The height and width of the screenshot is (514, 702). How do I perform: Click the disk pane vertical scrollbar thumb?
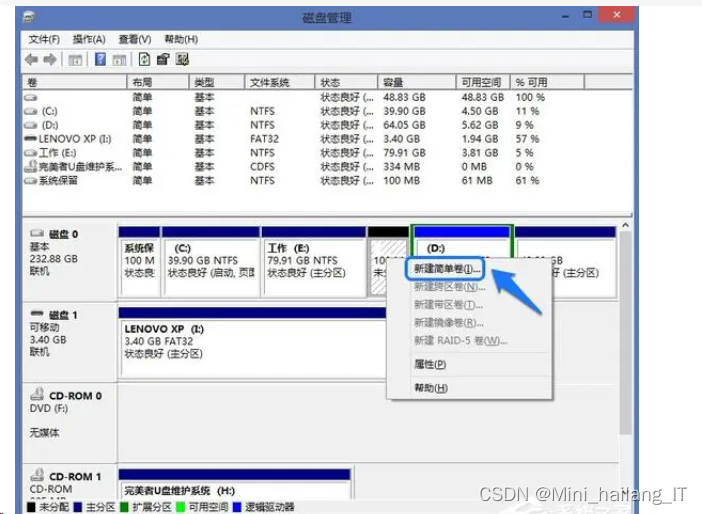tap(625, 333)
